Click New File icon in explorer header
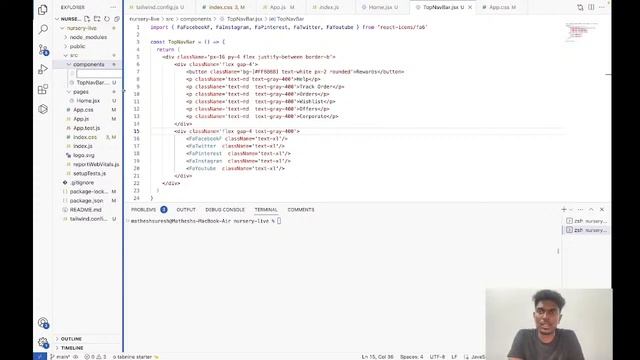 [87, 19]
